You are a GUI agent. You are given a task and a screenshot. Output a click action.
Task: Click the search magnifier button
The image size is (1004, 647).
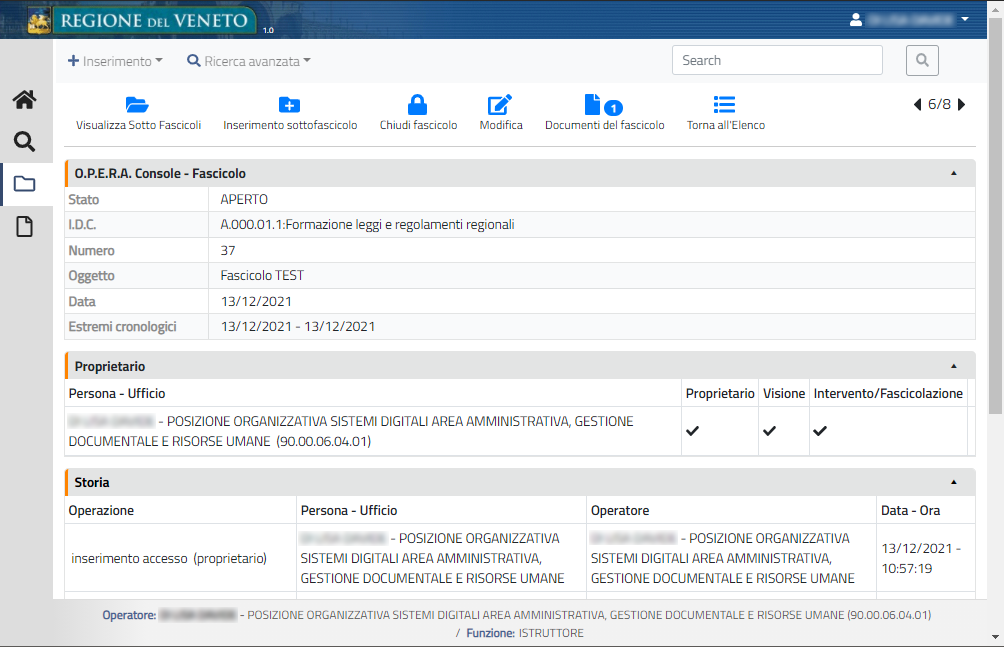pos(922,60)
